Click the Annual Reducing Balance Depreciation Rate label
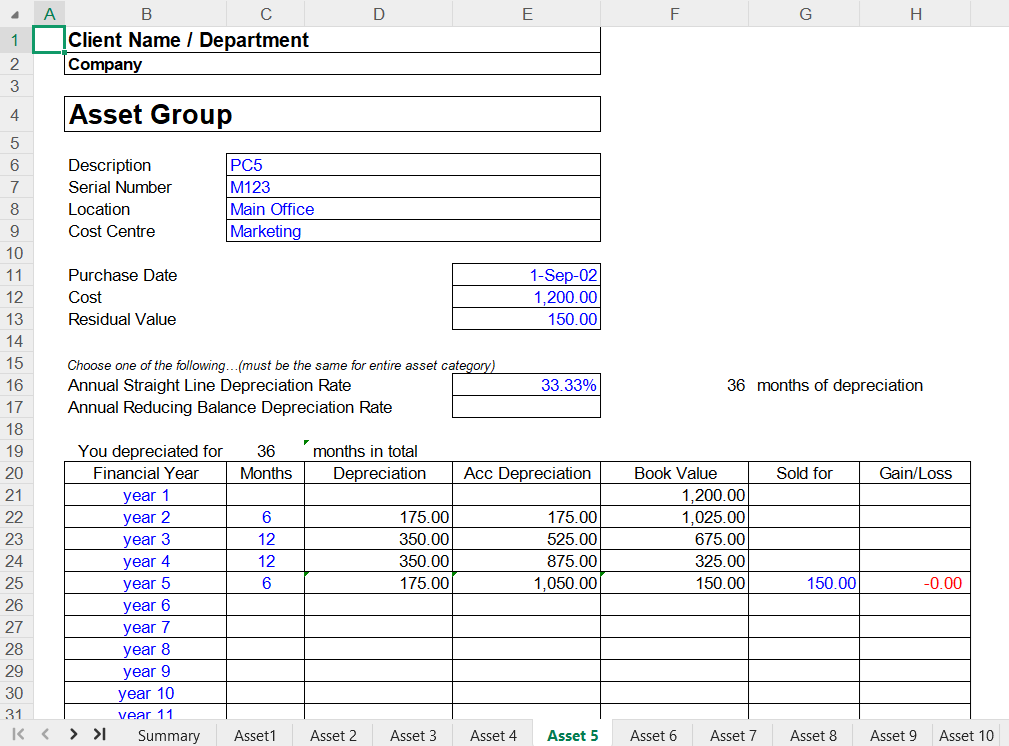1009x746 pixels. (230, 407)
